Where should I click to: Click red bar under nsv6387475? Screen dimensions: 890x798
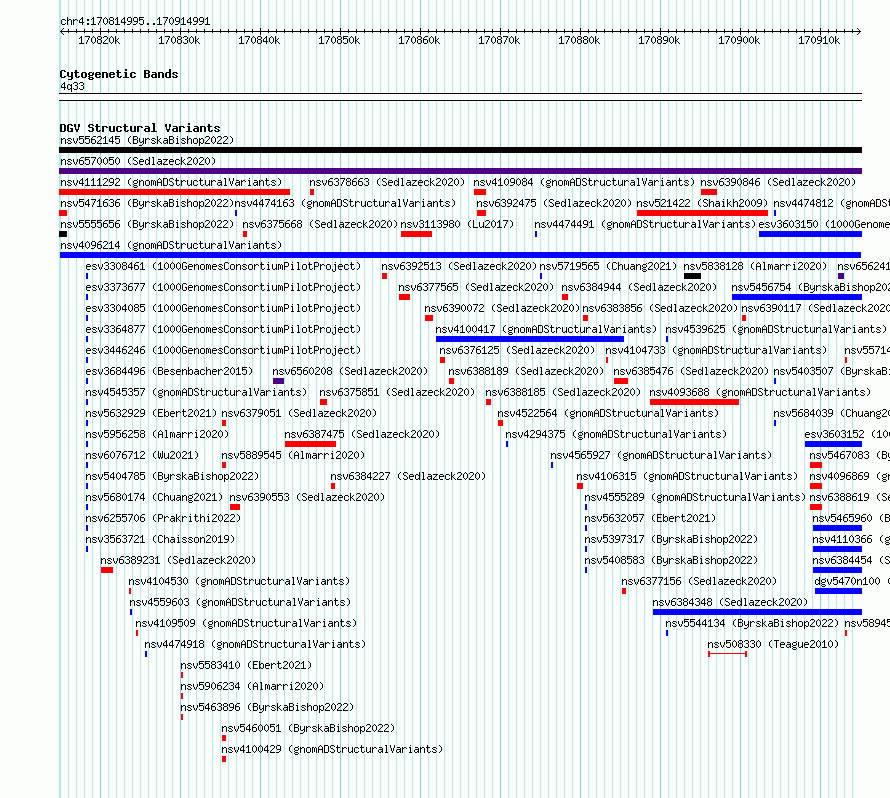310,444
